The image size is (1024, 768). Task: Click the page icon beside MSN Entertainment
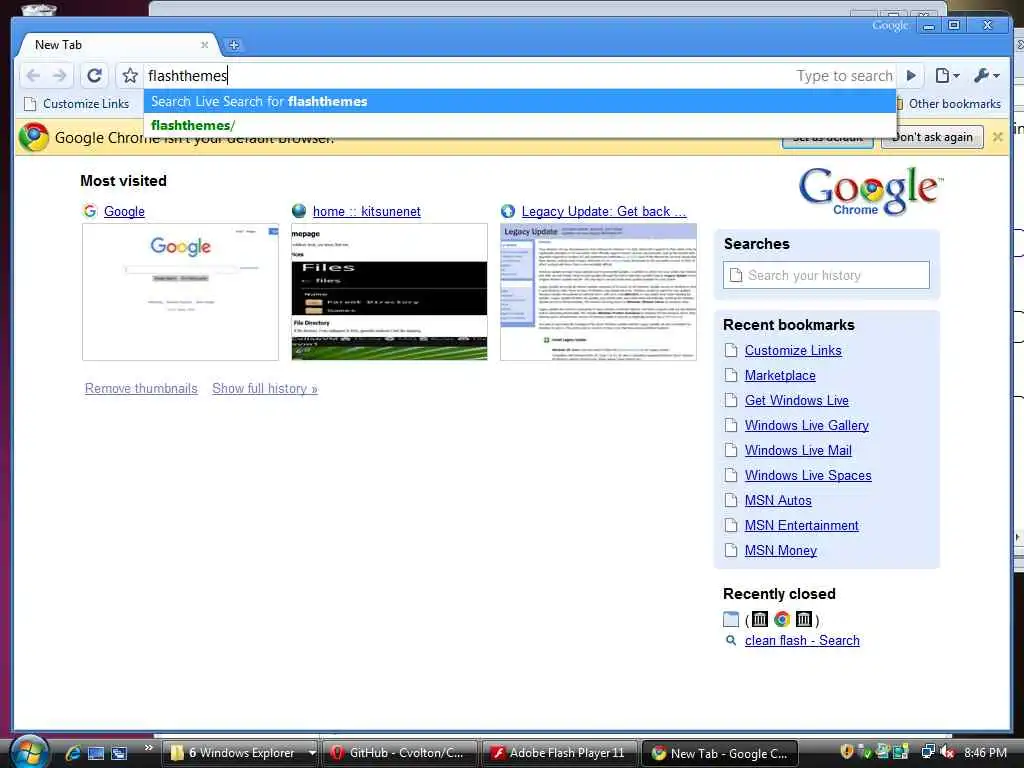point(731,525)
